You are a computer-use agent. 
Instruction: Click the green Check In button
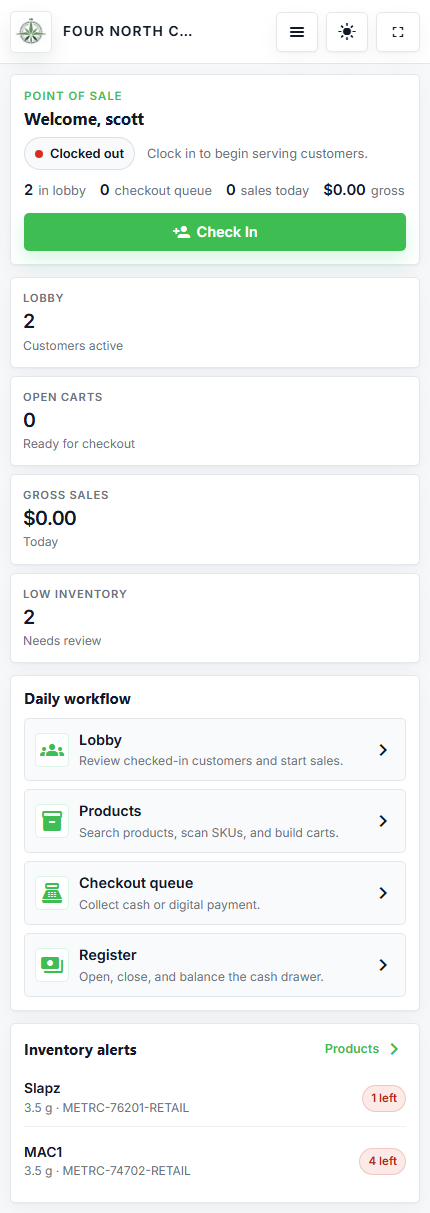[215, 232]
